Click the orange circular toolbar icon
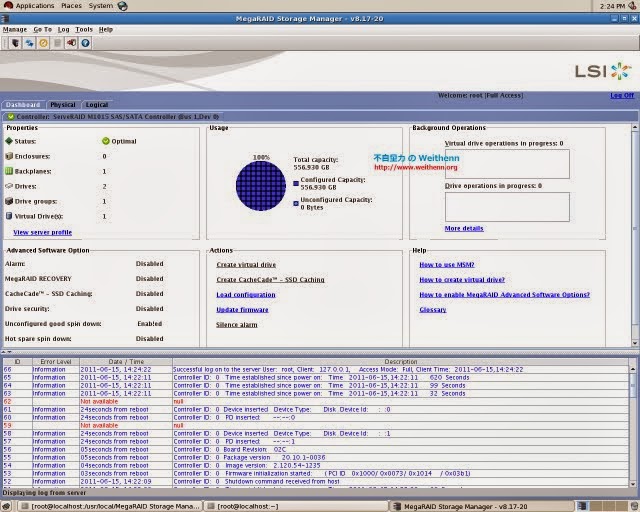 (43, 42)
